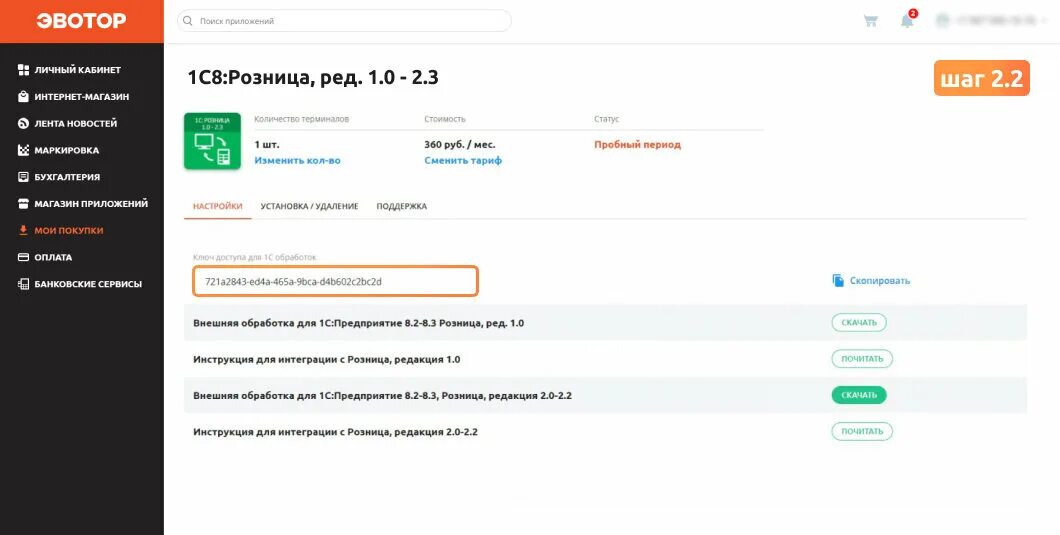
Task: Click the Банковские сервисы icon
Action: [x=23, y=284]
